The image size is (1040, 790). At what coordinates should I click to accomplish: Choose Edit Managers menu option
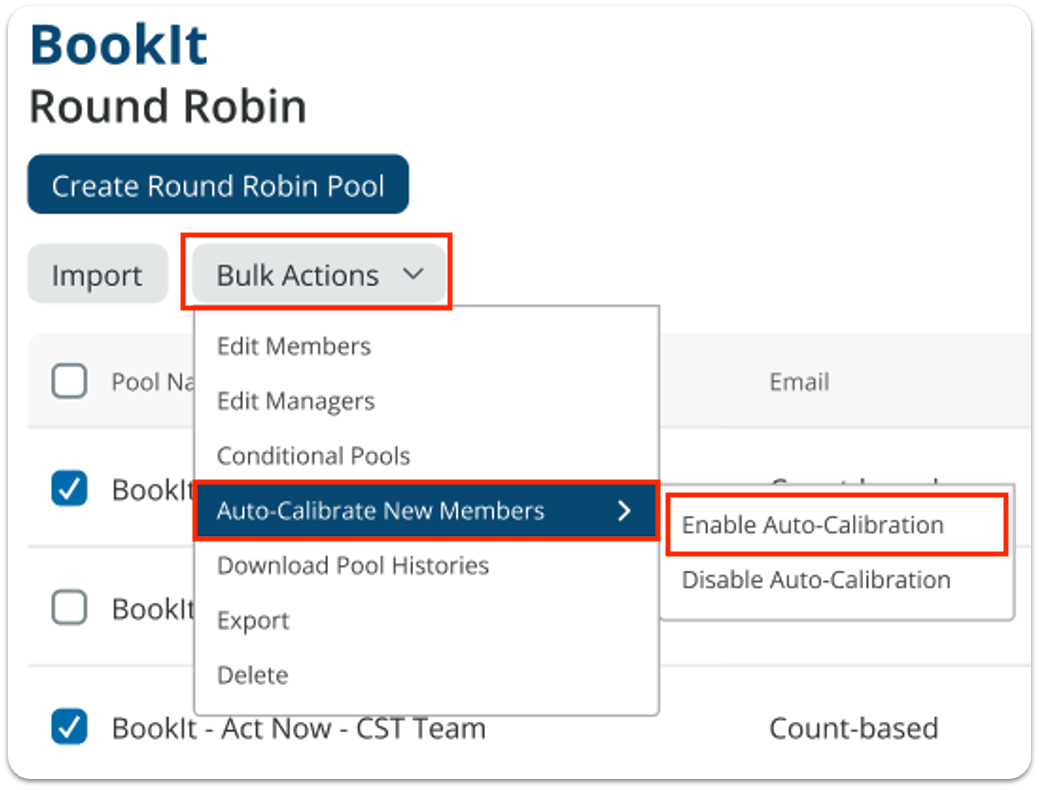point(296,401)
